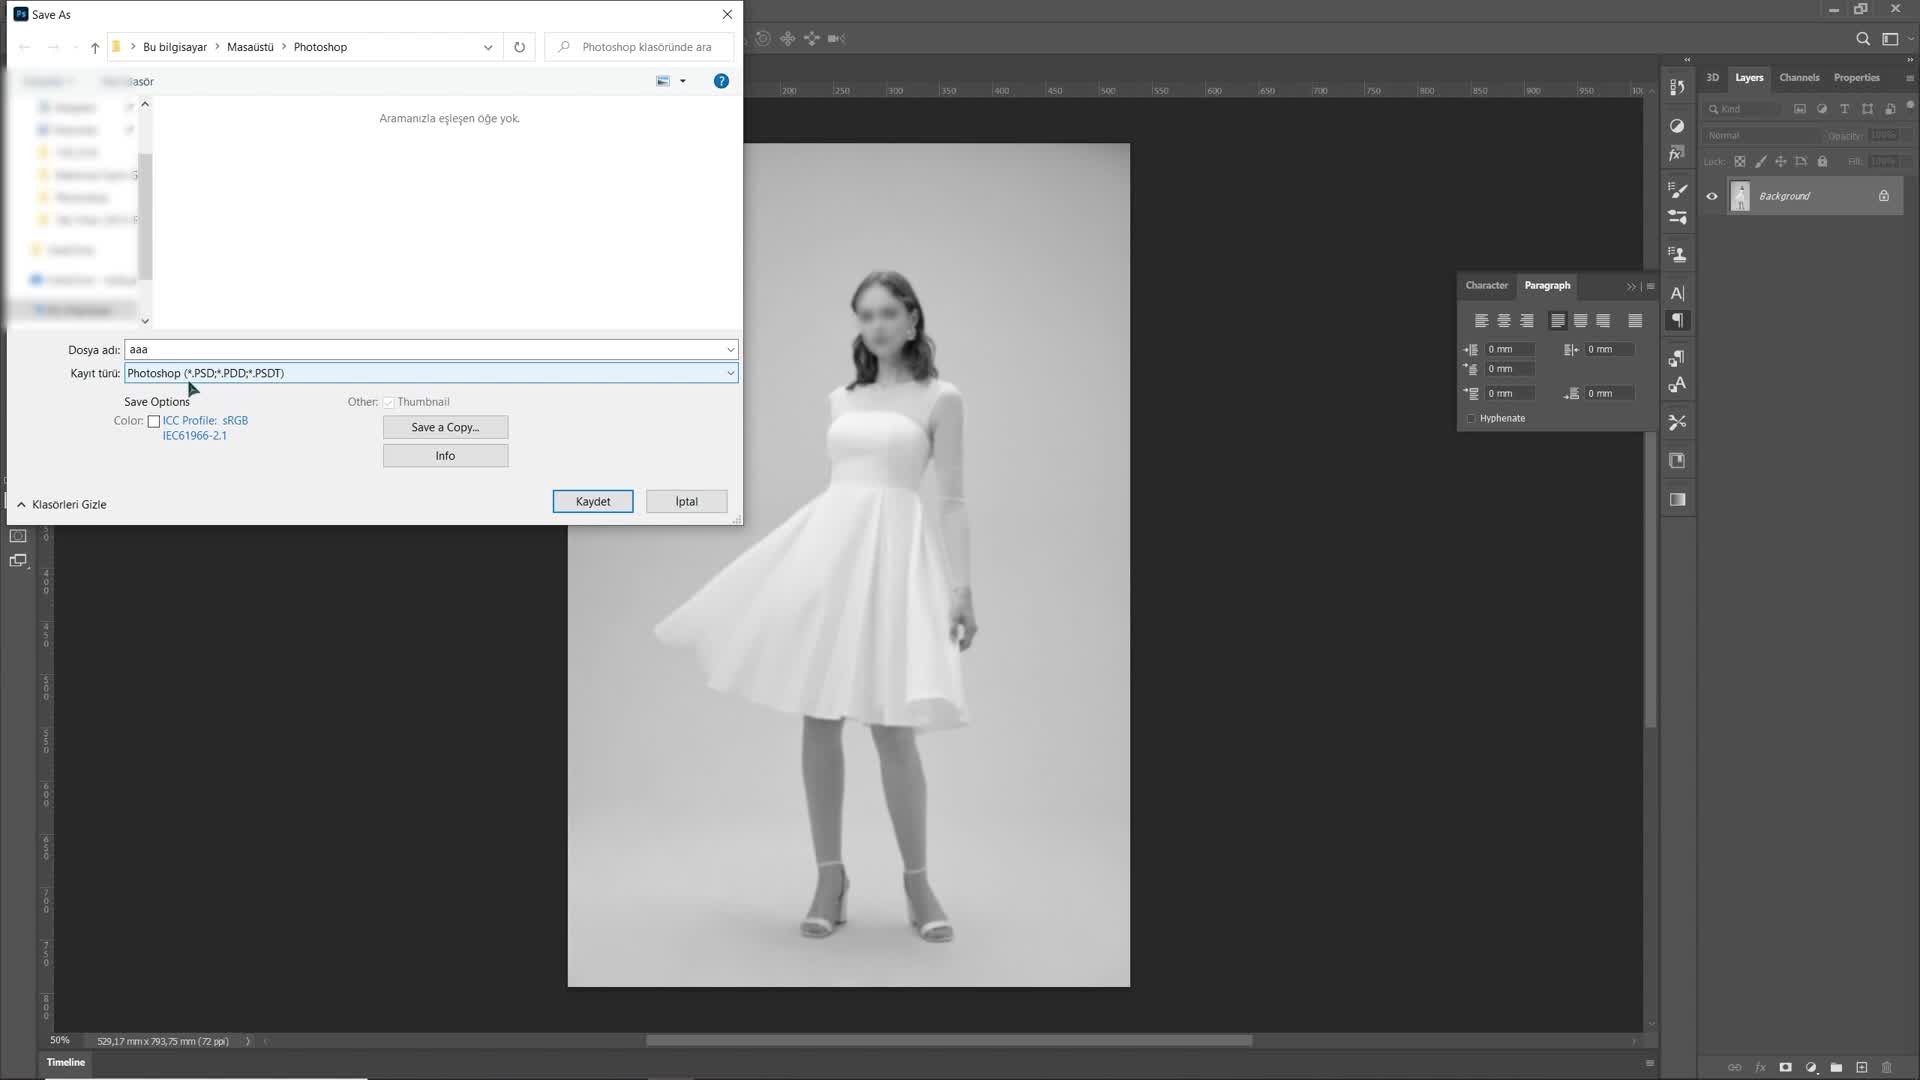Viewport: 1920px width, 1080px height.
Task: Open the Dosya adı dropdown
Action: [x=731, y=349]
